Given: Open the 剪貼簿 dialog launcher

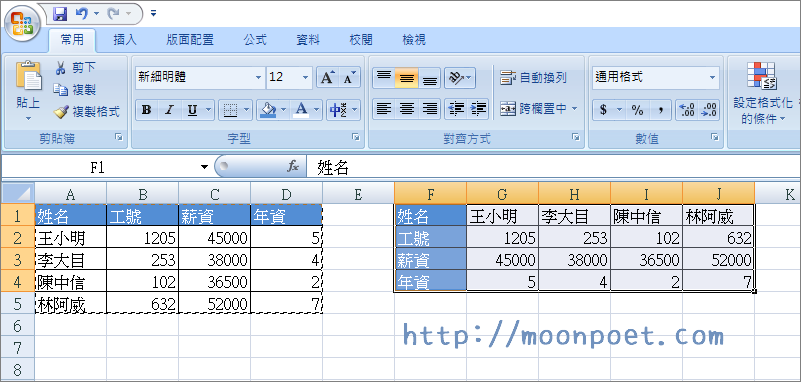Looking at the screenshot, I should click(x=119, y=137).
